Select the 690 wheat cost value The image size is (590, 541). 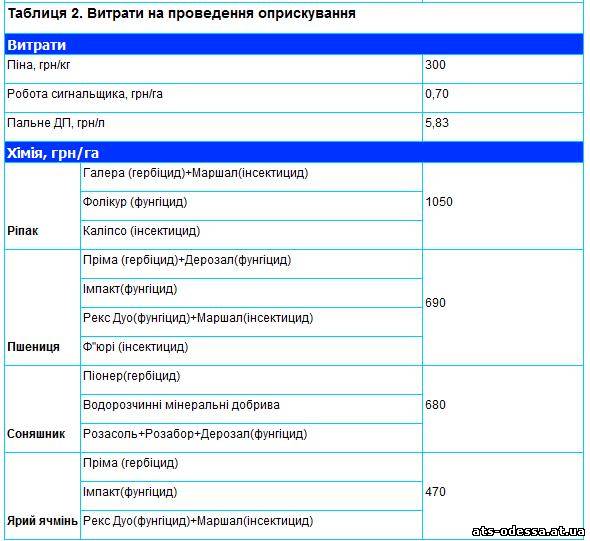tap(435, 302)
